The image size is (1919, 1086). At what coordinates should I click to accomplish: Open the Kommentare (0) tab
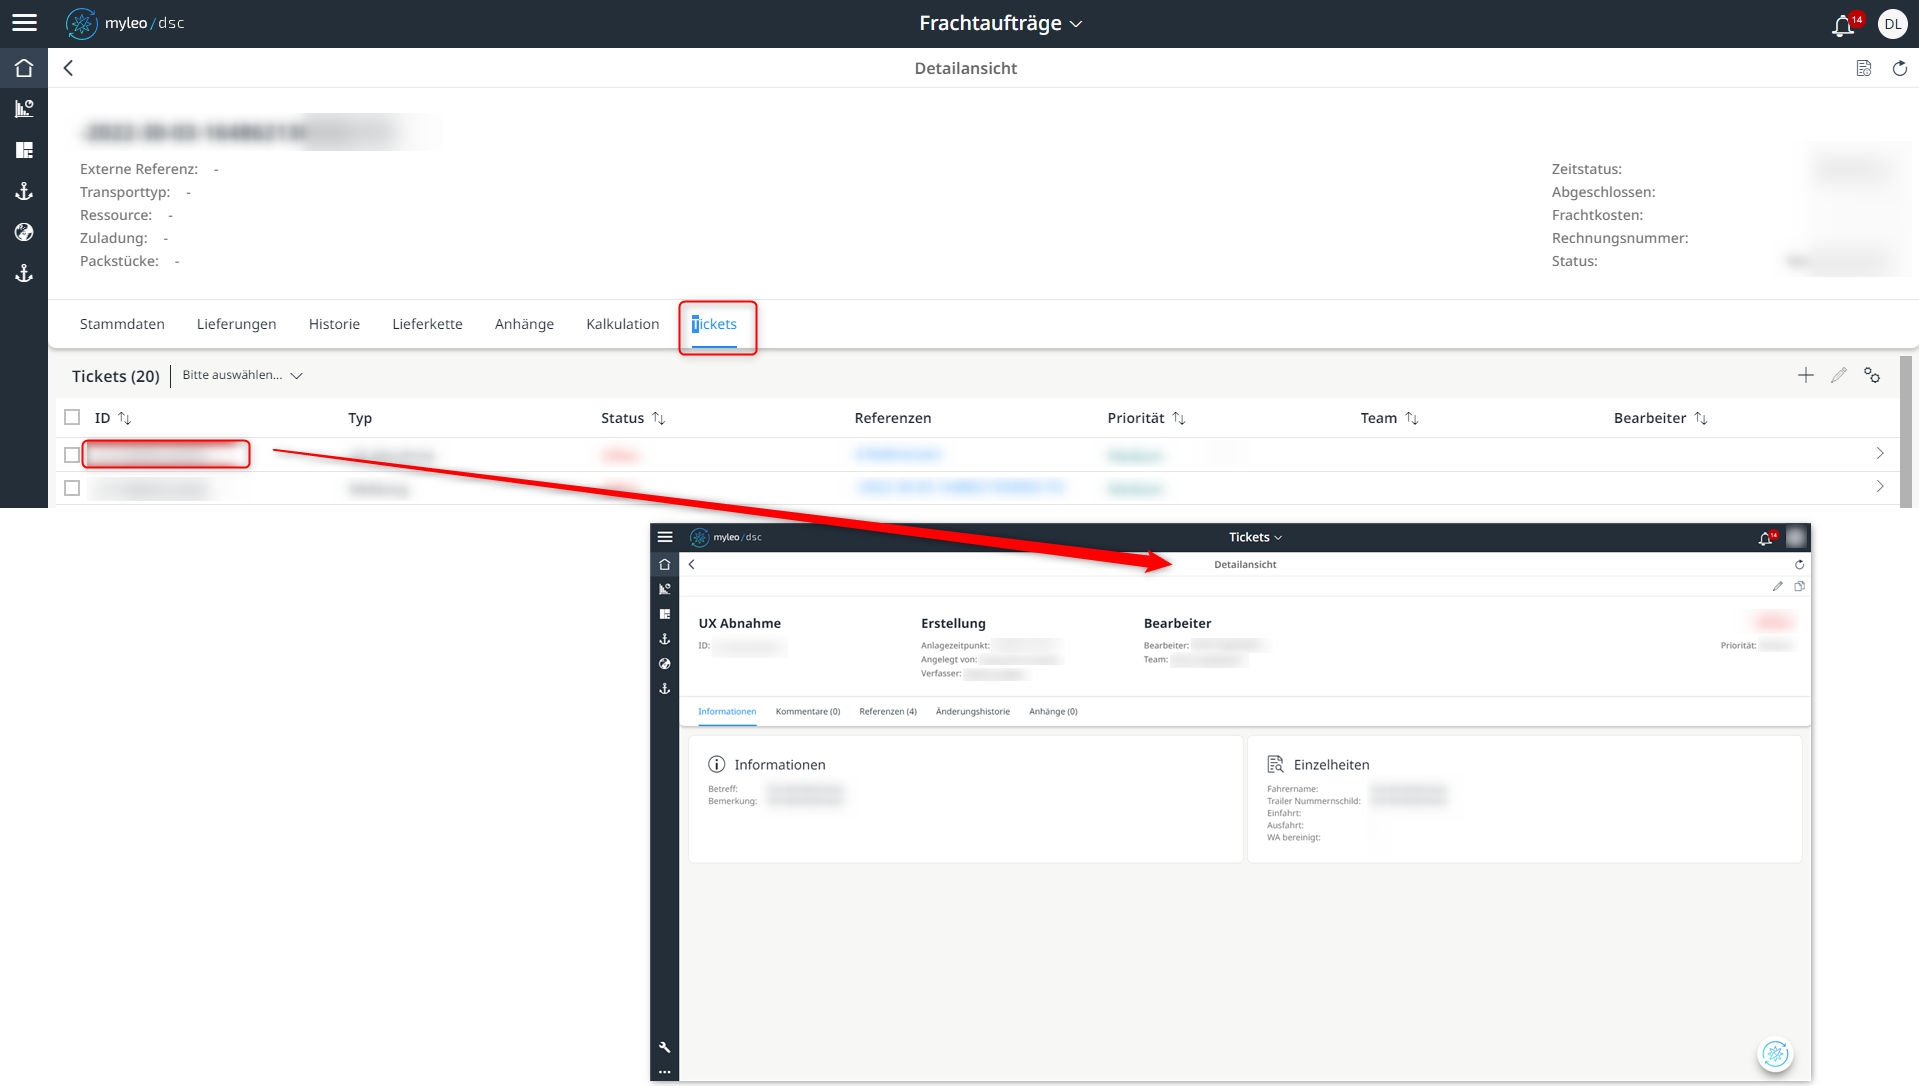click(x=808, y=712)
